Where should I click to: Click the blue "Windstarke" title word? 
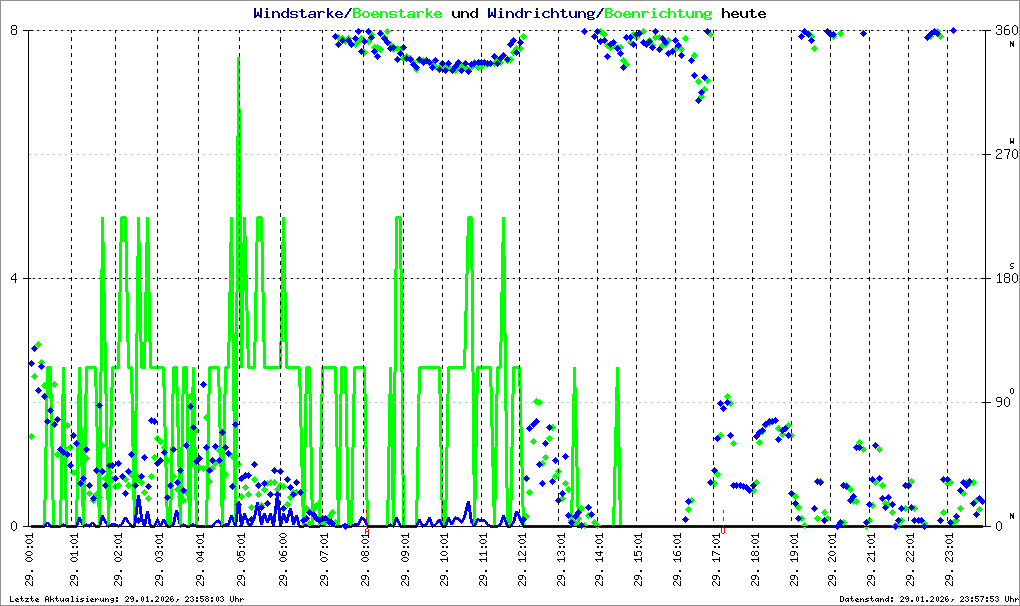(299, 14)
